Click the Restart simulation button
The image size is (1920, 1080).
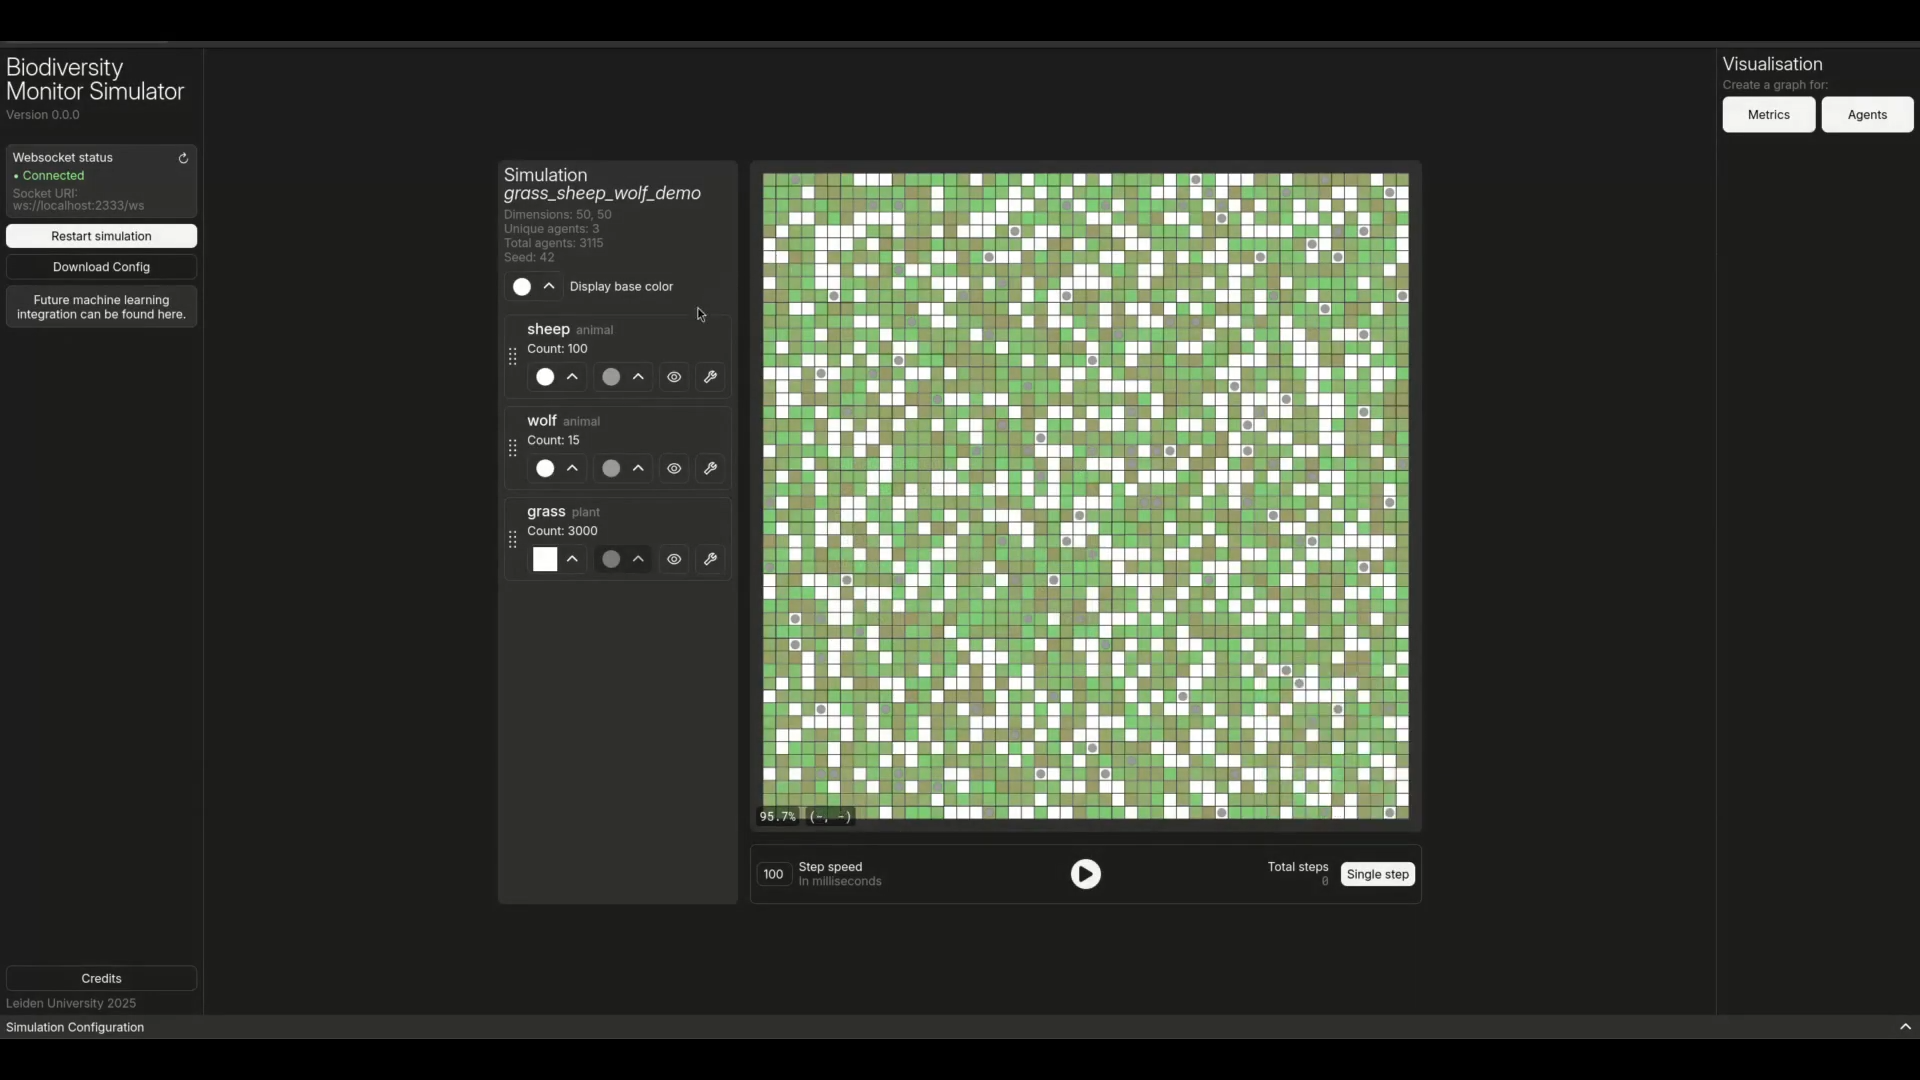point(101,236)
